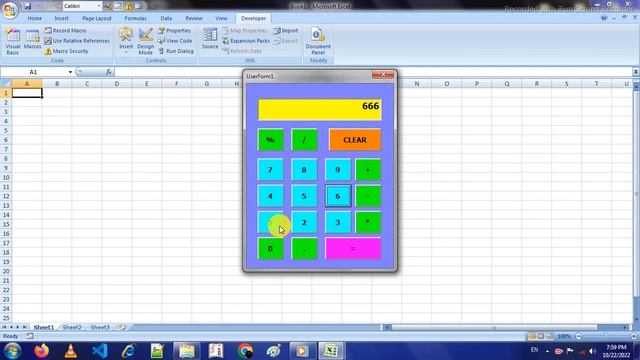The height and width of the screenshot is (360, 640).
Task: Click the % button on the calculator
Action: pyautogui.click(x=270, y=140)
